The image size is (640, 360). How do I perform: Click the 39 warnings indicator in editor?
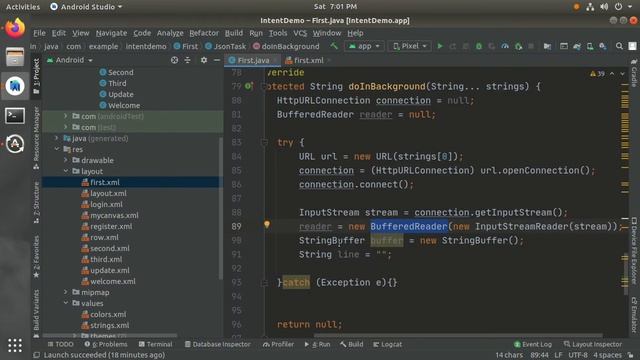(597, 74)
